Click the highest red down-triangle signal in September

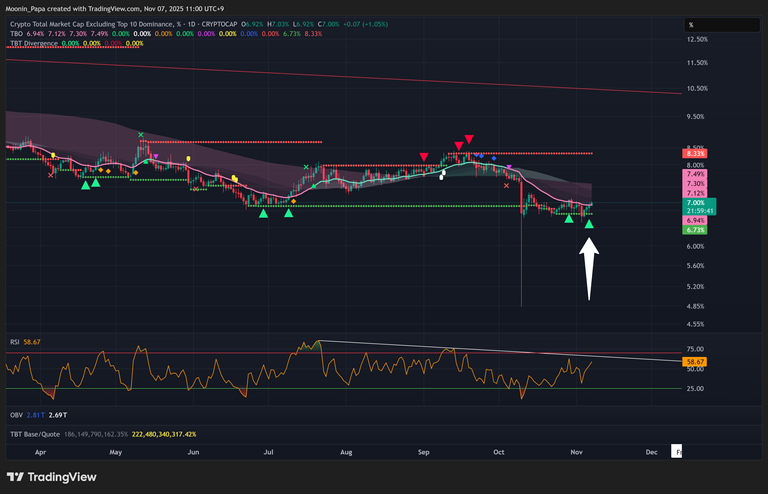(x=469, y=139)
